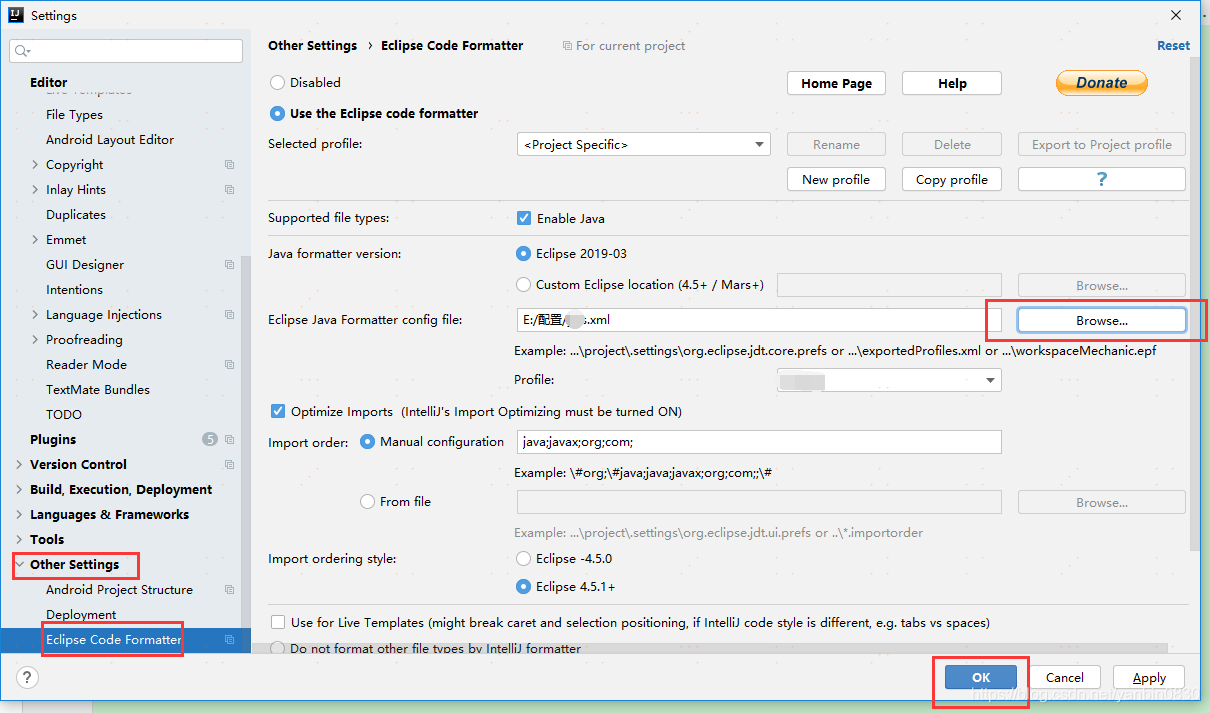Open the Selected profile dropdown
The image size is (1210, 713).
click(x=759, y=144)
